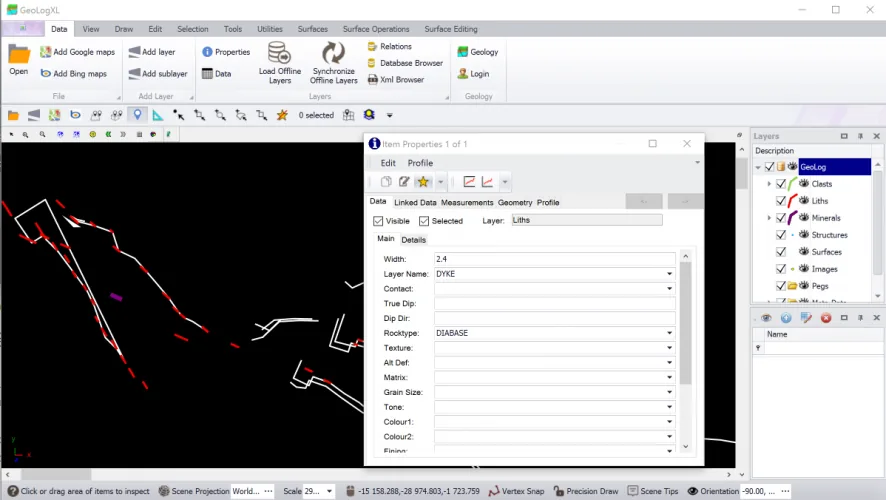The width and height of the screenshot is (886, 500).
Task: Open the Xml Browser
Action: pos(396,80)
